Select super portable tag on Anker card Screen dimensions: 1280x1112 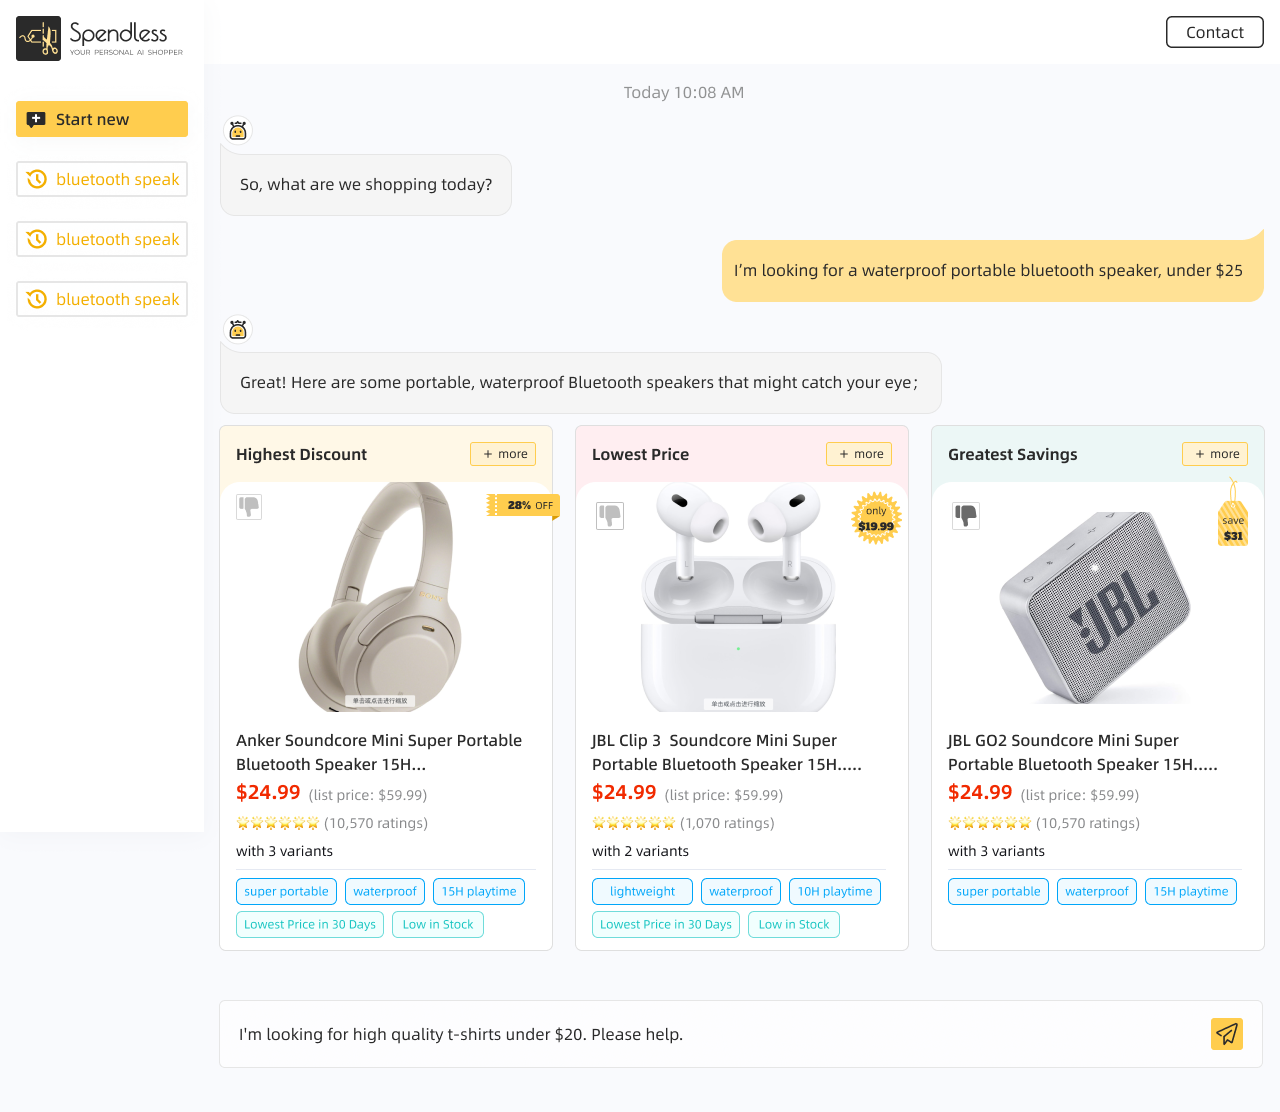[x=286, y=891]
